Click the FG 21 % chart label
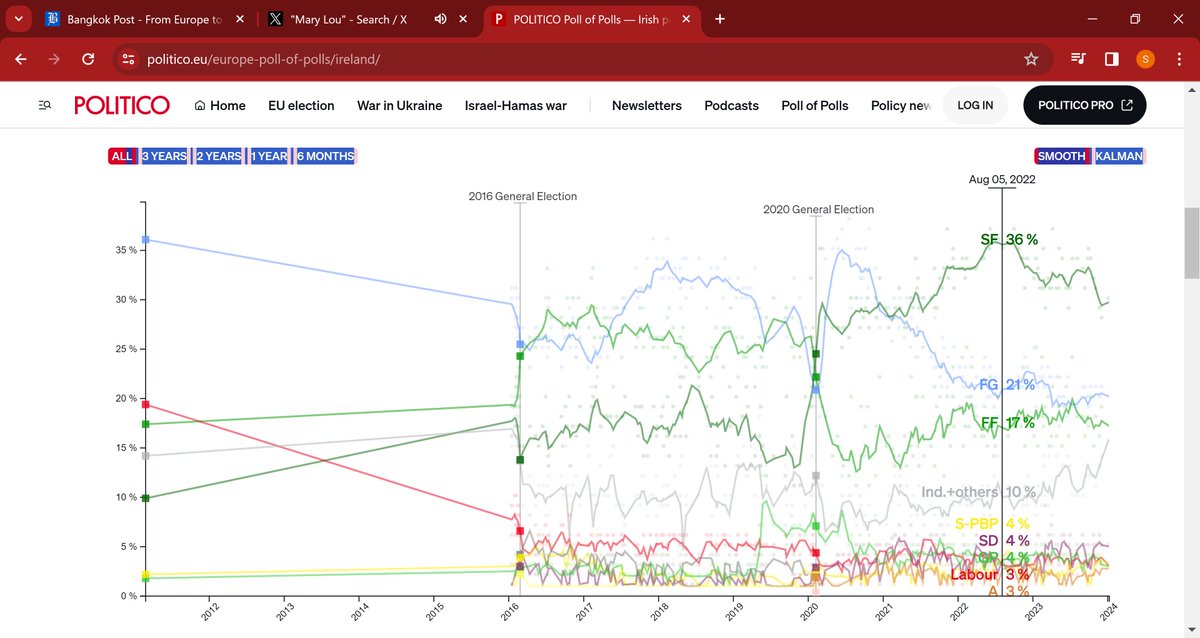Image resolution: width=1200 pixels, height=638 pixels. tap(1007, 385)
